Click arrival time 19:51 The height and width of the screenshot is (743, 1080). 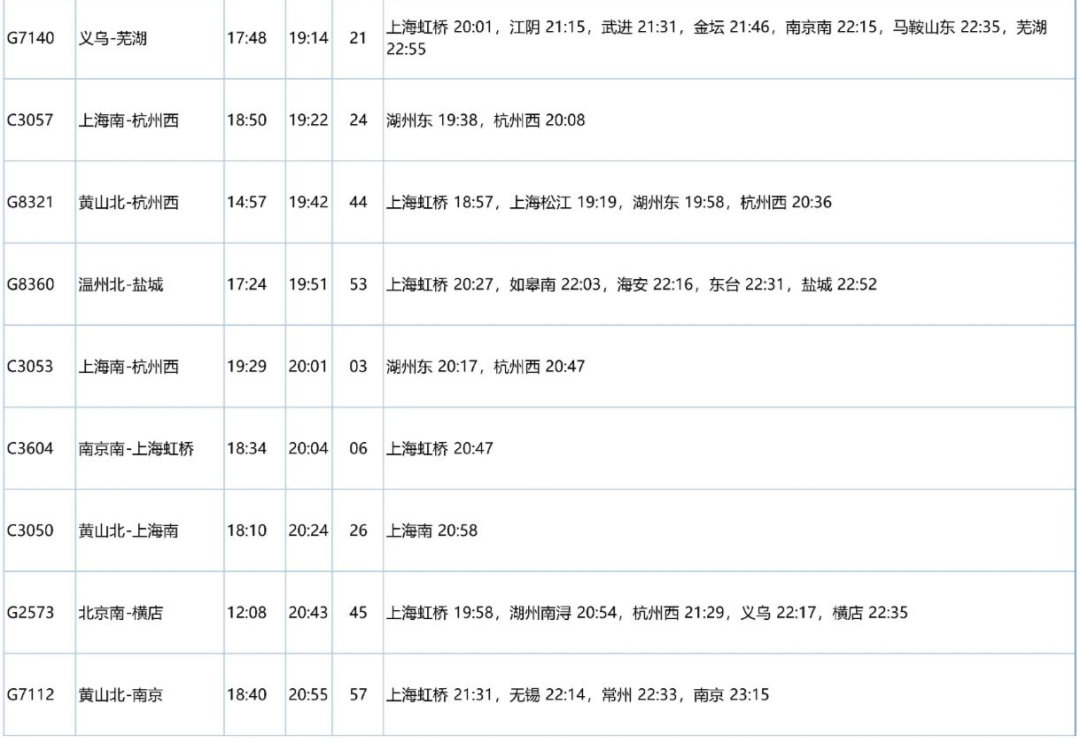click(x=308, y=284)
